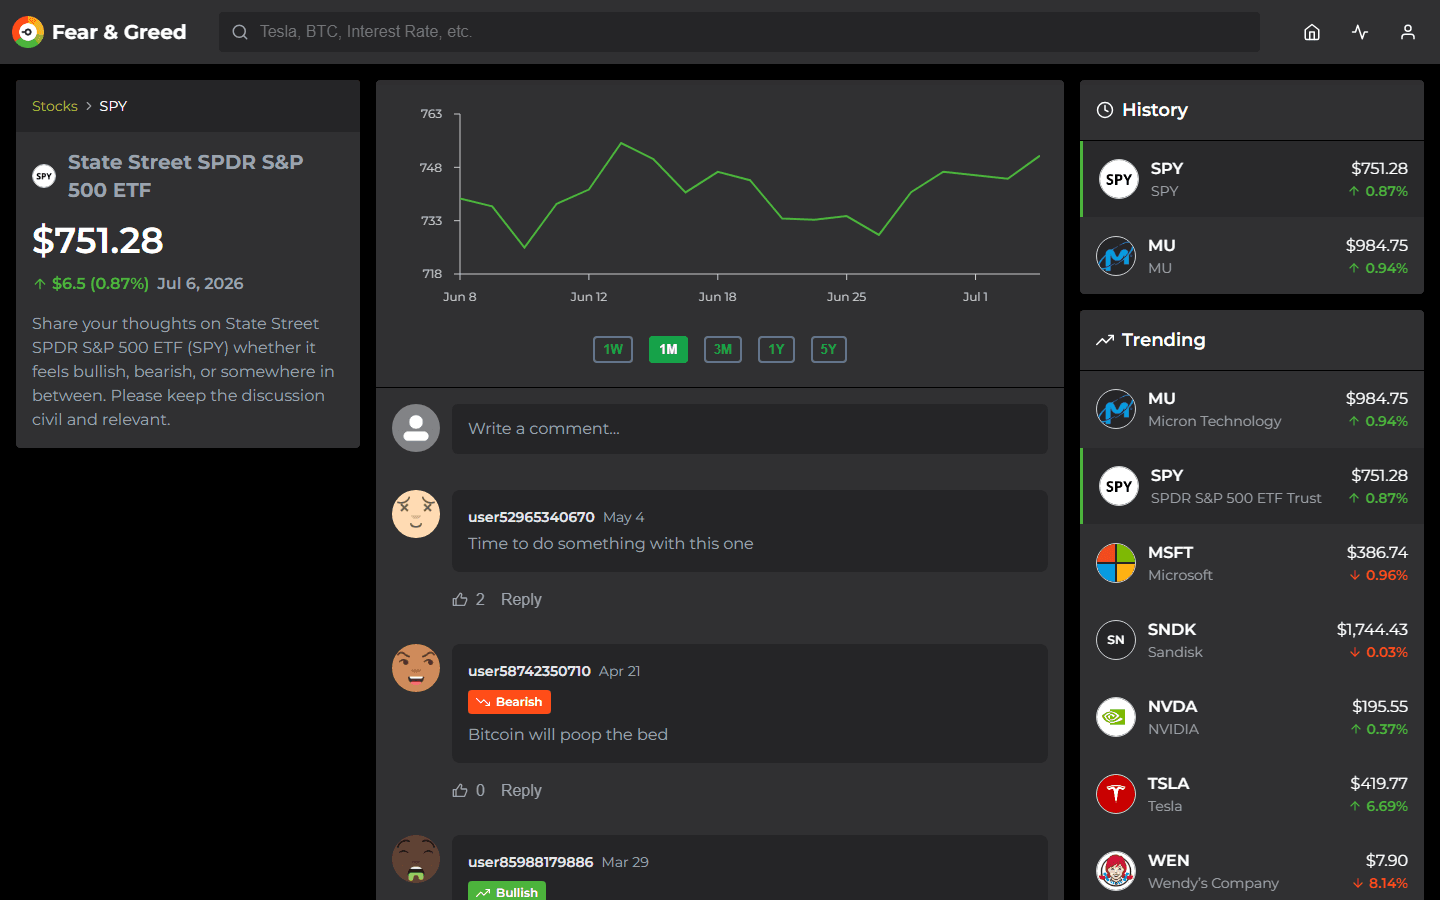Select the 1Y chart range
The width and height of the screenshot is (1440, 900).
coord(776,349)
